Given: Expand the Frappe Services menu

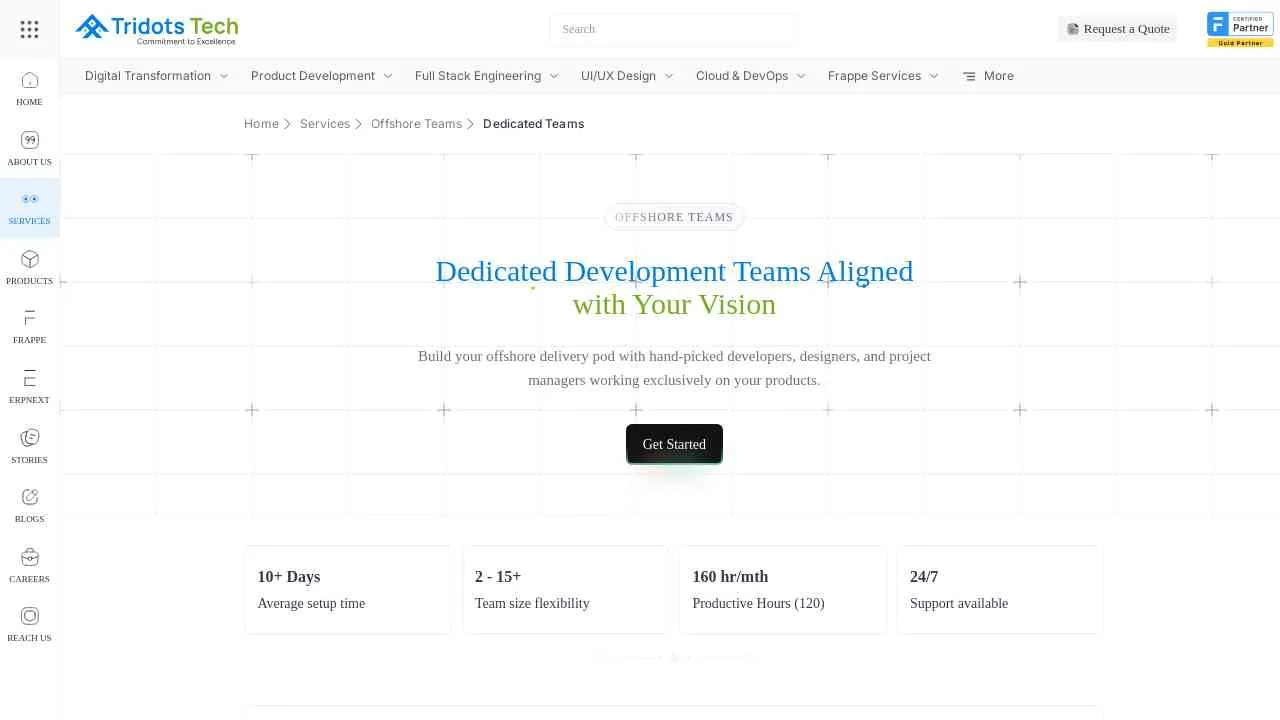Looking at the screenshot, I should click(884, 76).
